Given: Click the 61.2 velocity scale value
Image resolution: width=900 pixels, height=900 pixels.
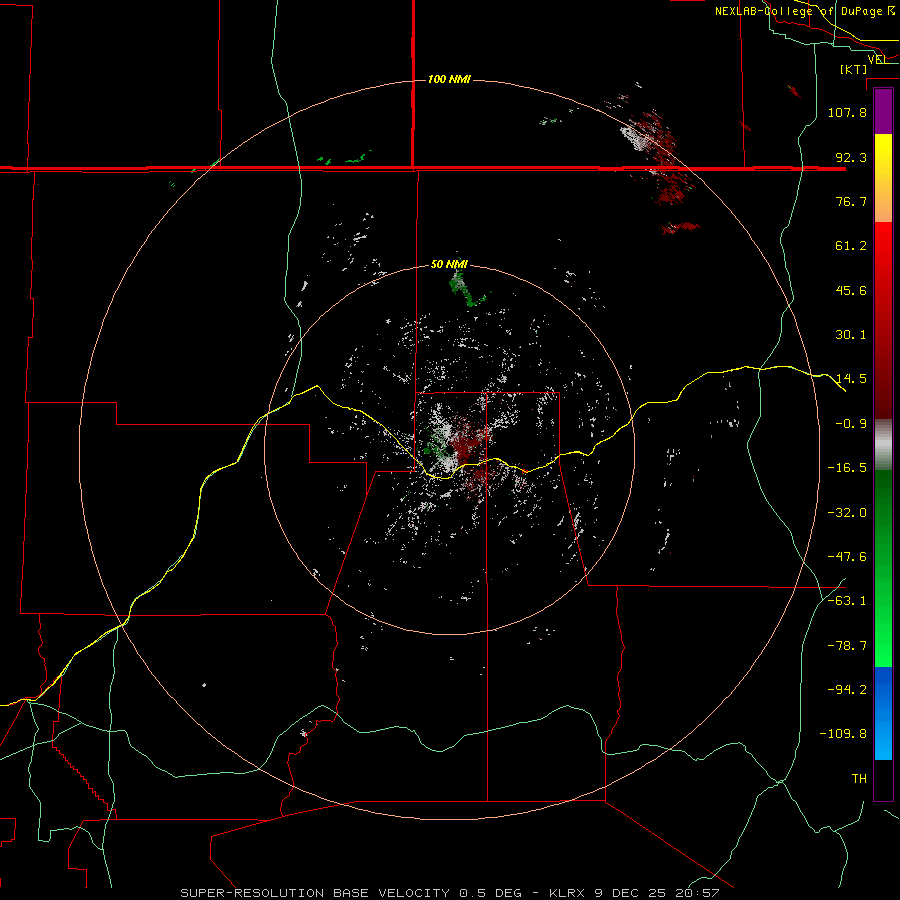Looking at the screenshot, I should pyautogui.click(x=851, y=246).
